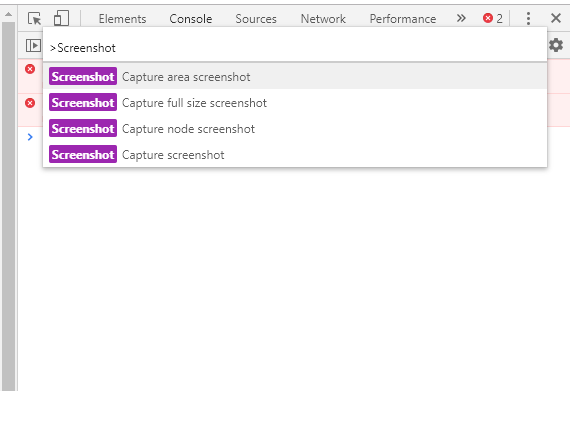Open the Sources tab

256,19
